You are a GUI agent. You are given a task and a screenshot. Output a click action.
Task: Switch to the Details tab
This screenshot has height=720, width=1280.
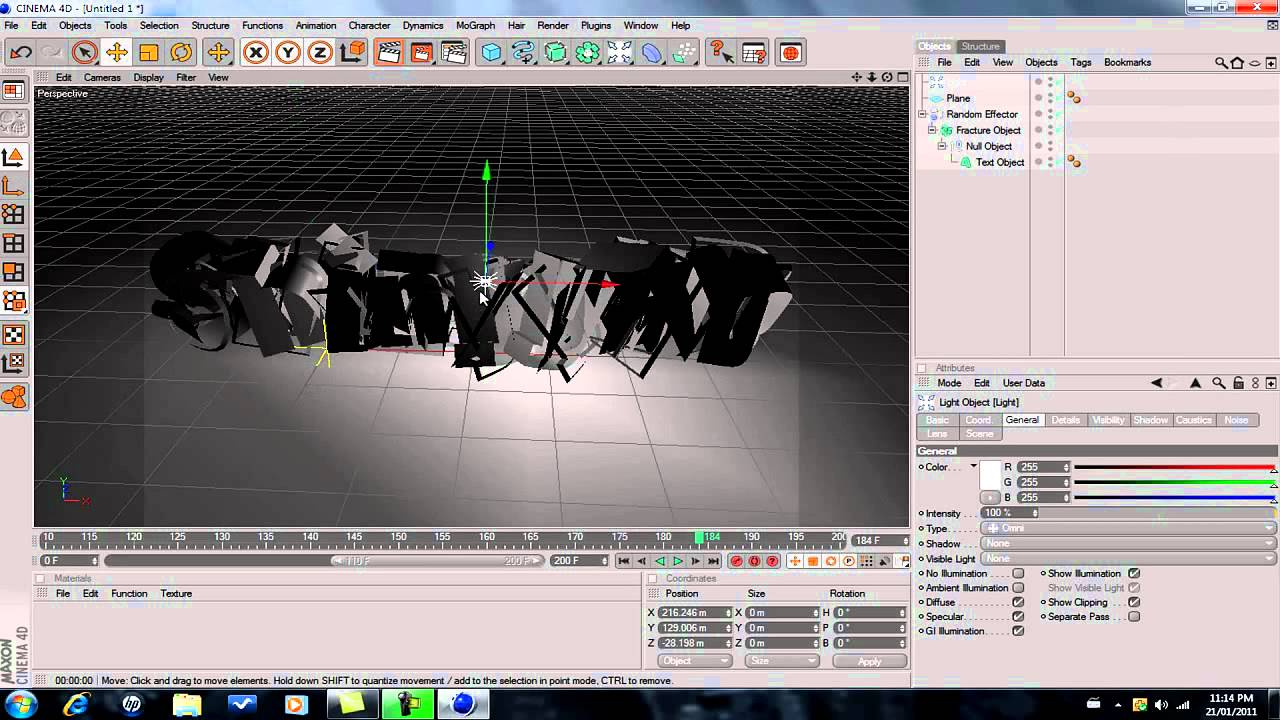[1065, 420]
